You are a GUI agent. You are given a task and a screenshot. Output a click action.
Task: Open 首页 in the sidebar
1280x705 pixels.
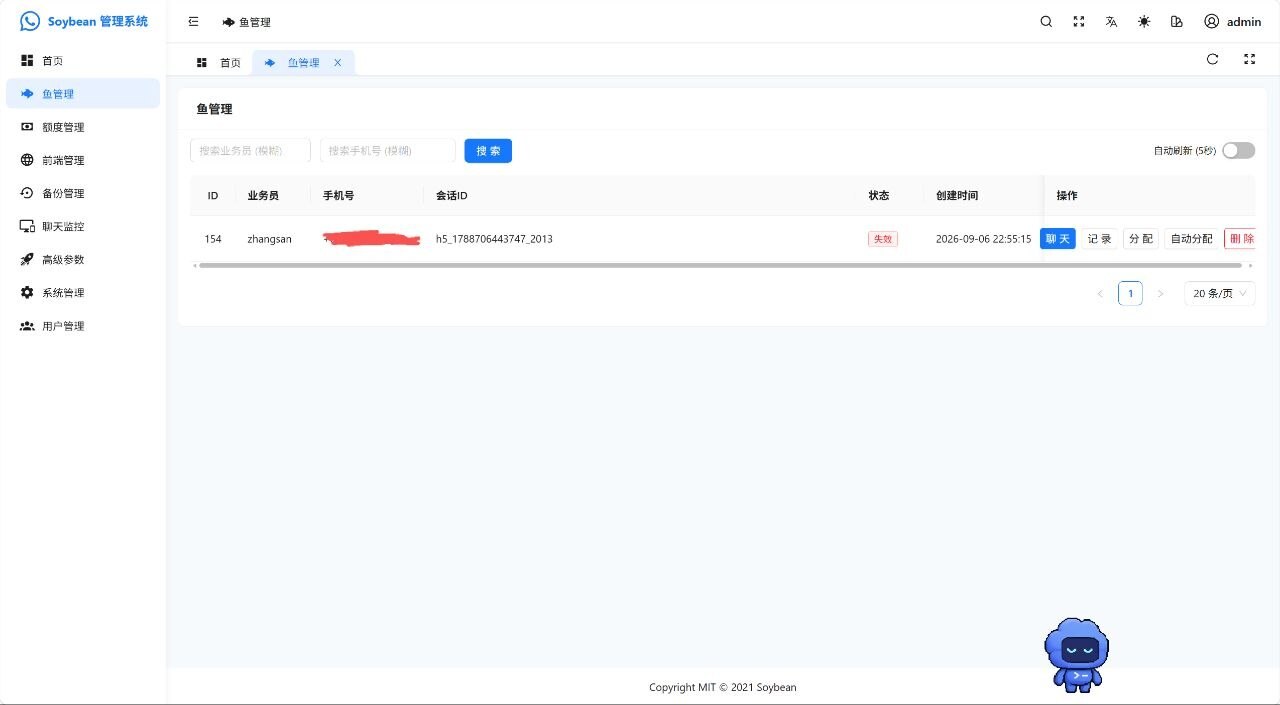point(83,61)
